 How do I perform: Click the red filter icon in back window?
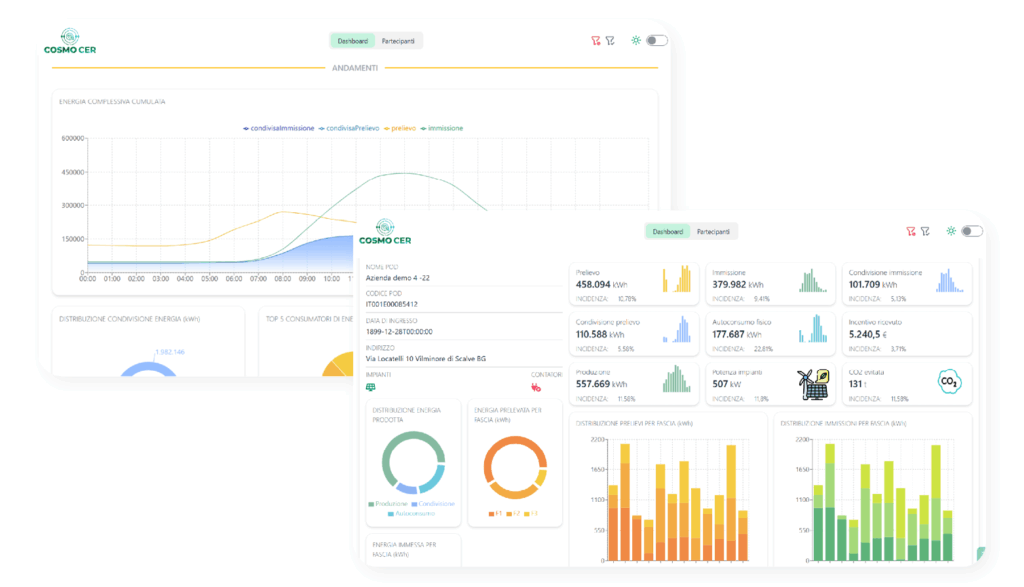coord(595,41)
